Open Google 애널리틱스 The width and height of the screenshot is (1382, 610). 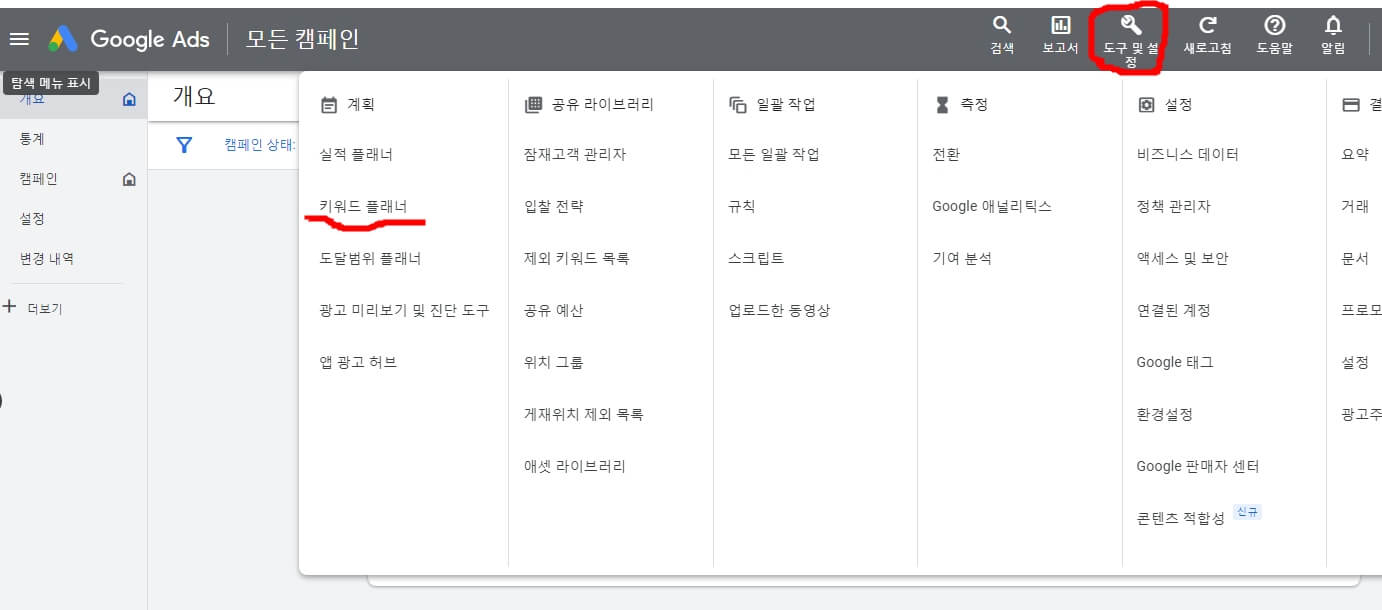pyautogui.click(x=992, y=207)
